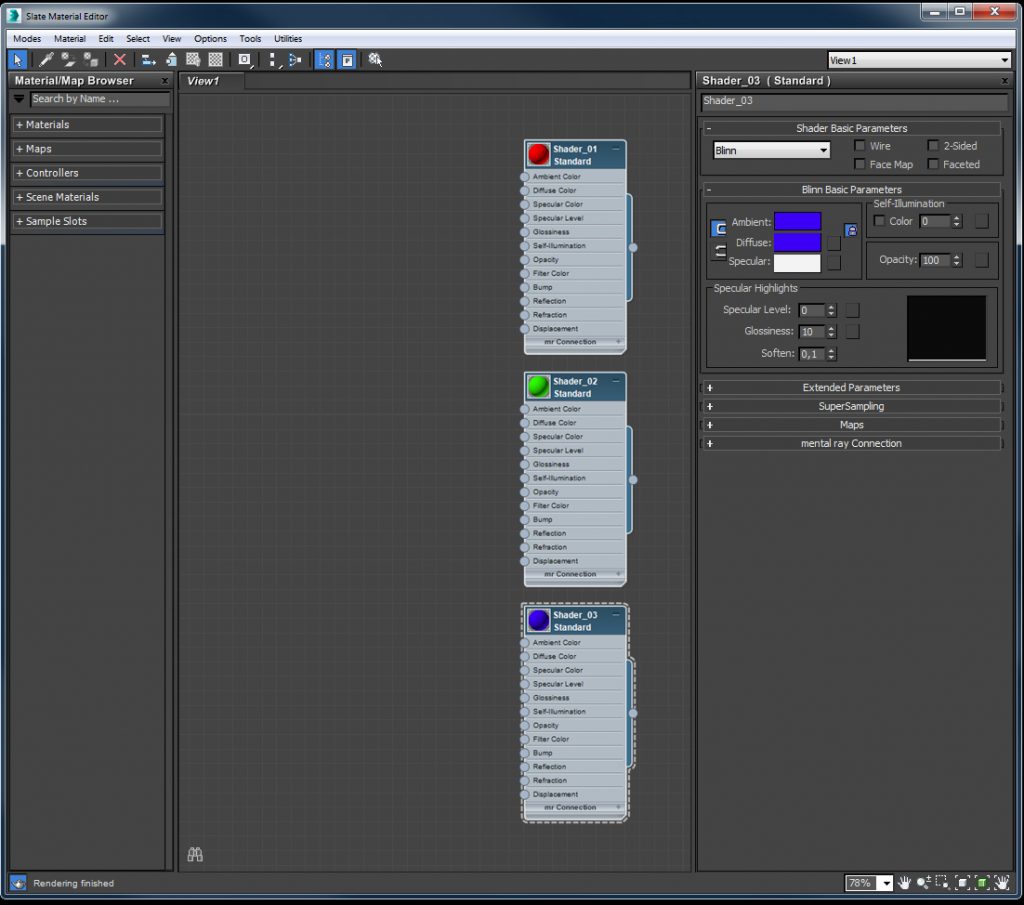Enable the Wire checkbox
This screenshot has height=905, width=1024.
[859, 146]
